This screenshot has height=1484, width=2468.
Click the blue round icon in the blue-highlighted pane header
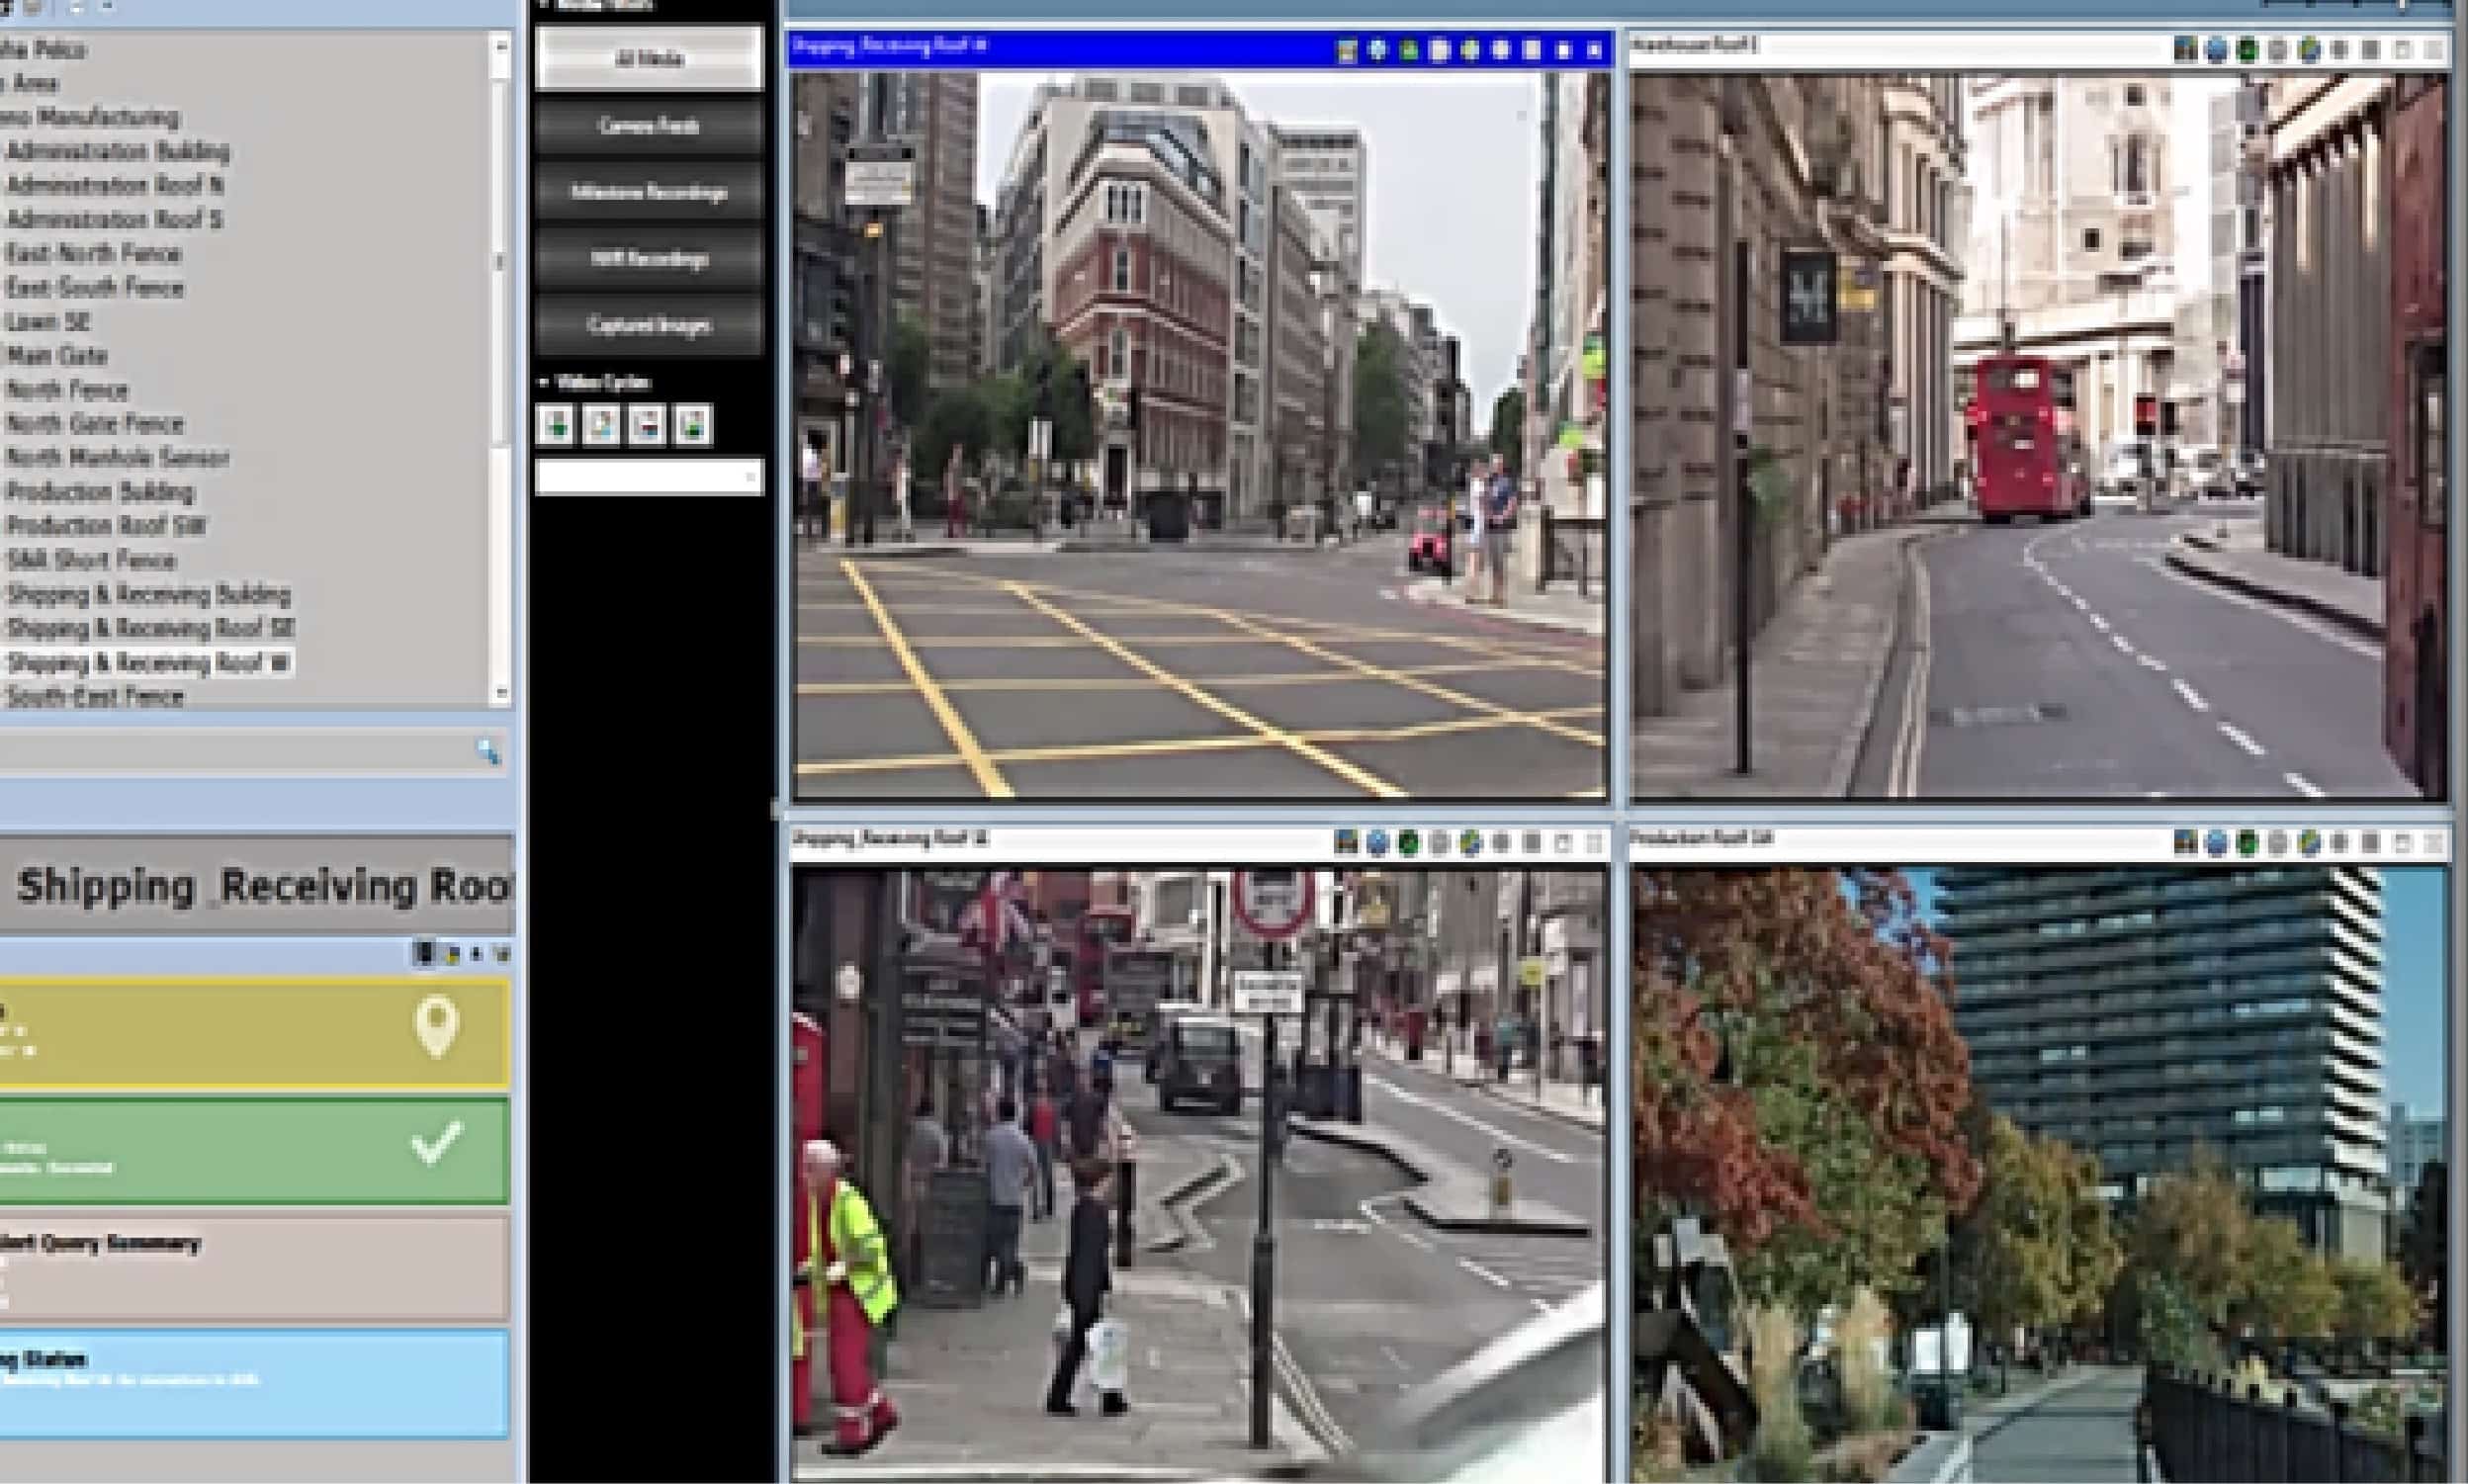coord(1378,50)
